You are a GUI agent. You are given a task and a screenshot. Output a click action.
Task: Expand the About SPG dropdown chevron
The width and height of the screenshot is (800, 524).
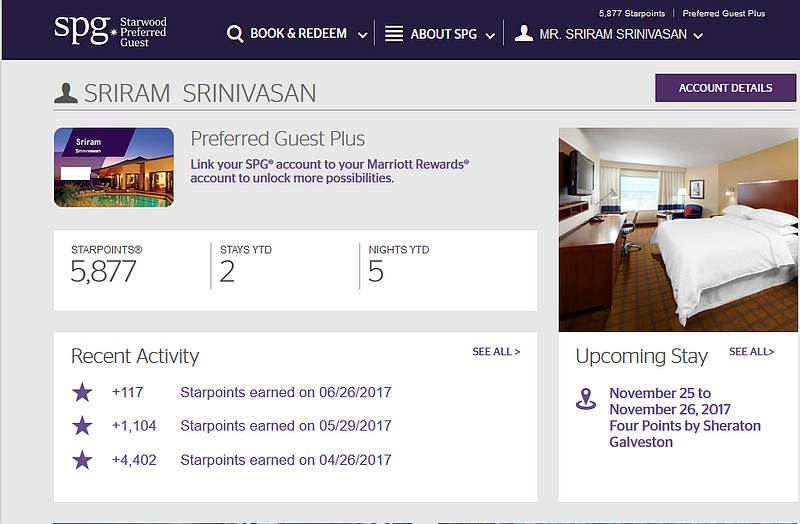pyautogui.click(x=490, y=36)
